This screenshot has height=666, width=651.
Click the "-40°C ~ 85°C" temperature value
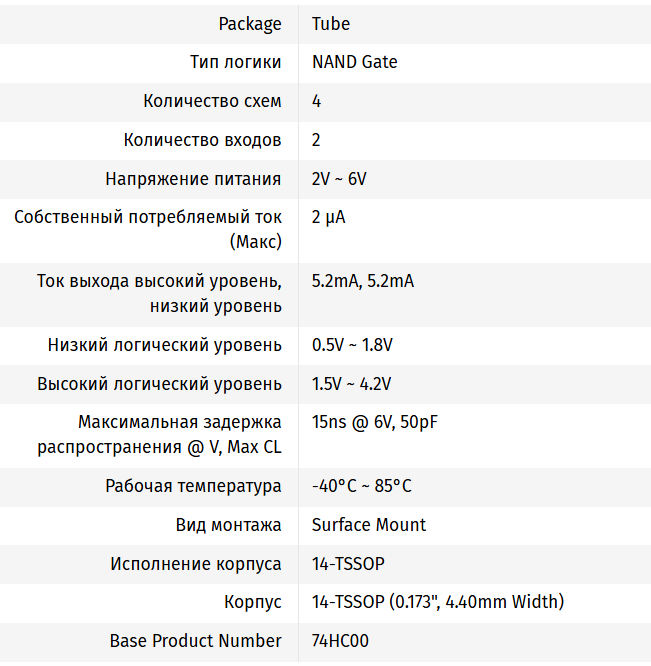pyautogui.click(x=361, y=486)
